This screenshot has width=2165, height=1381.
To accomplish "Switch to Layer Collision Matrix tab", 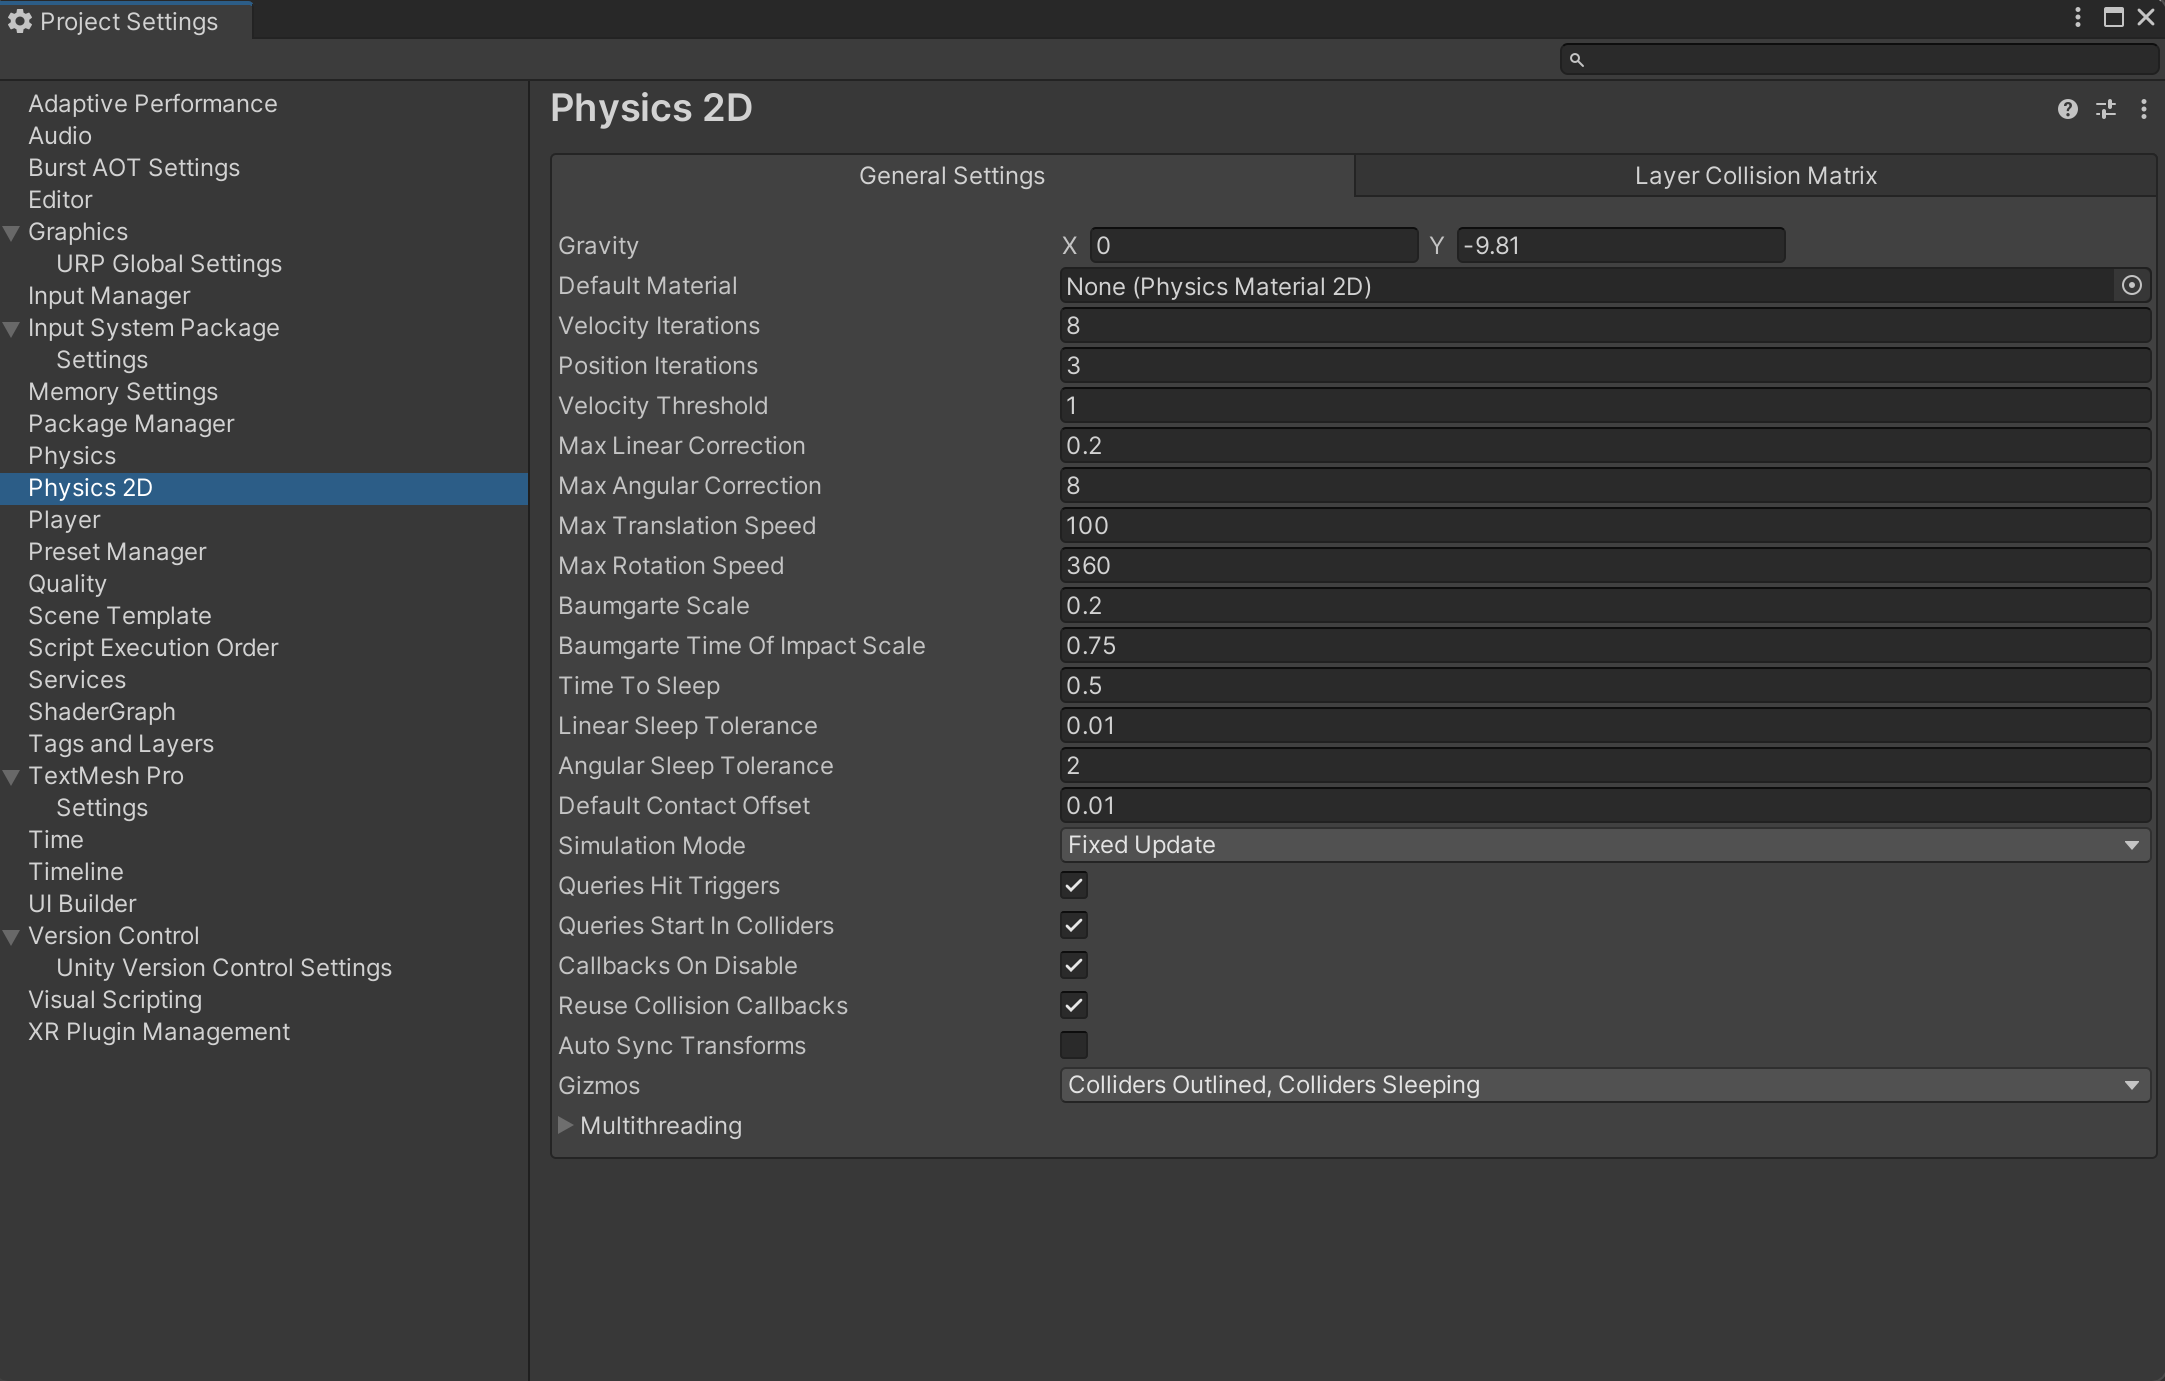I will click(1755, 176).
